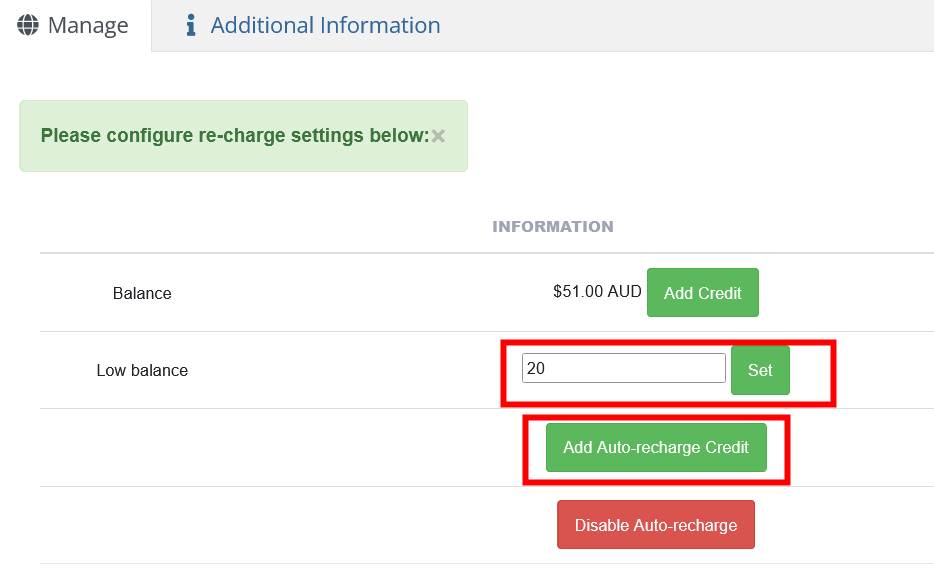Click the Balance row label

coord(142,293)
